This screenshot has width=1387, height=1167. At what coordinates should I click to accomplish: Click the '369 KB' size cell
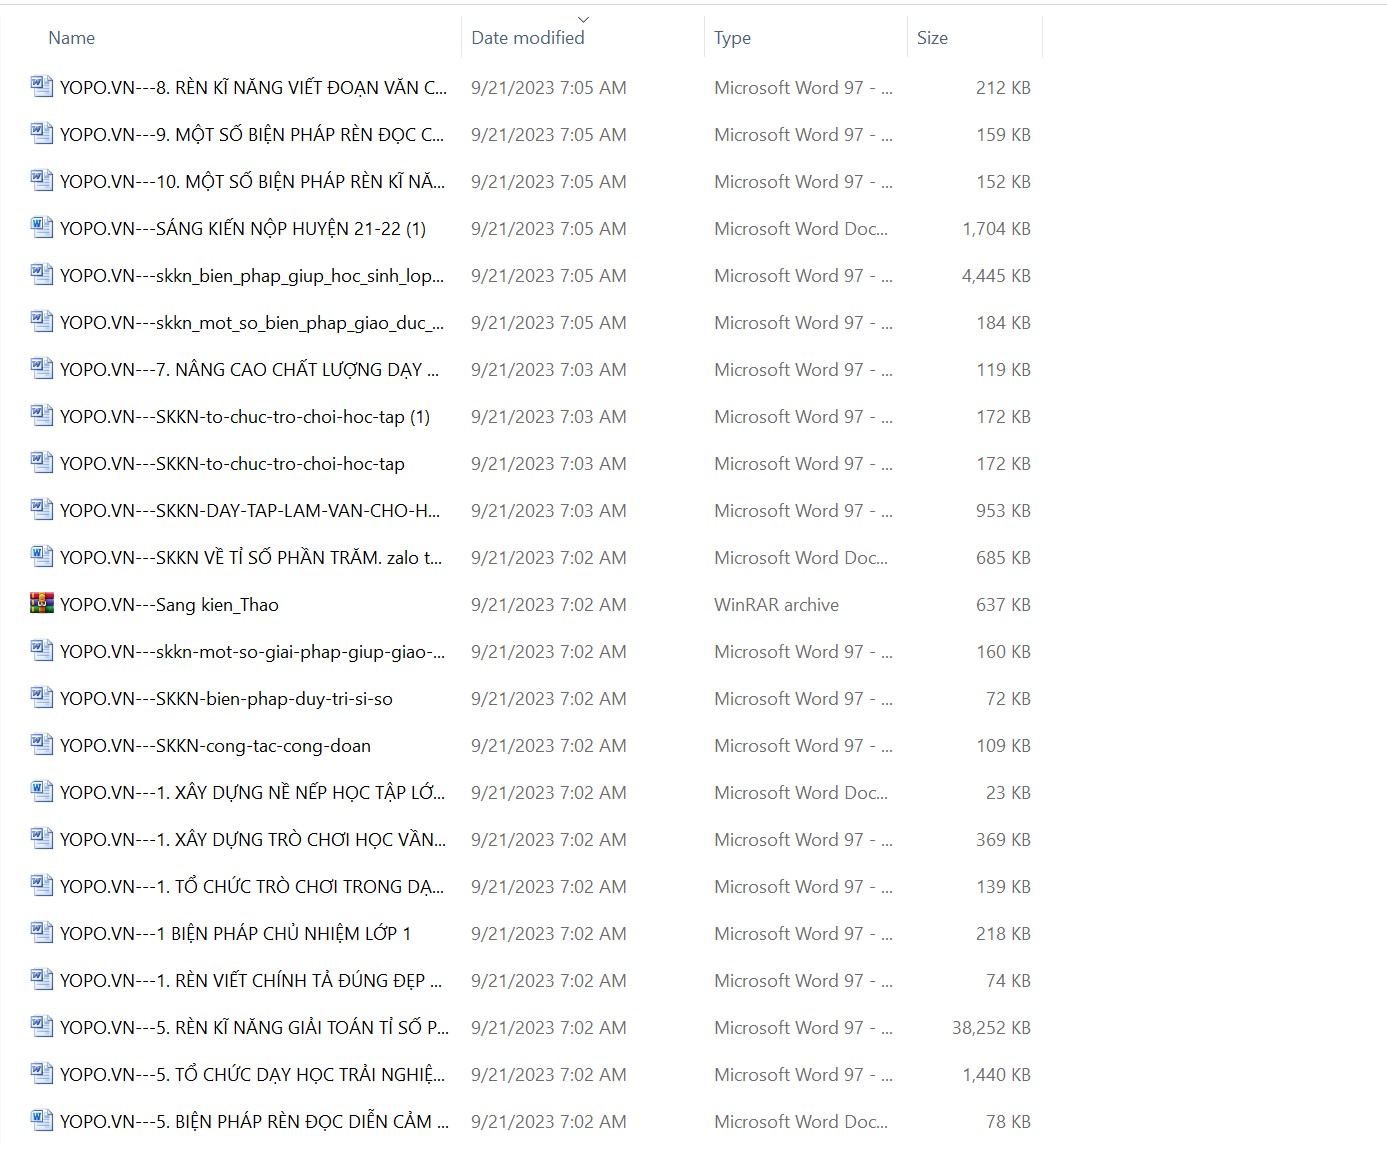[x=1003, y=840]
